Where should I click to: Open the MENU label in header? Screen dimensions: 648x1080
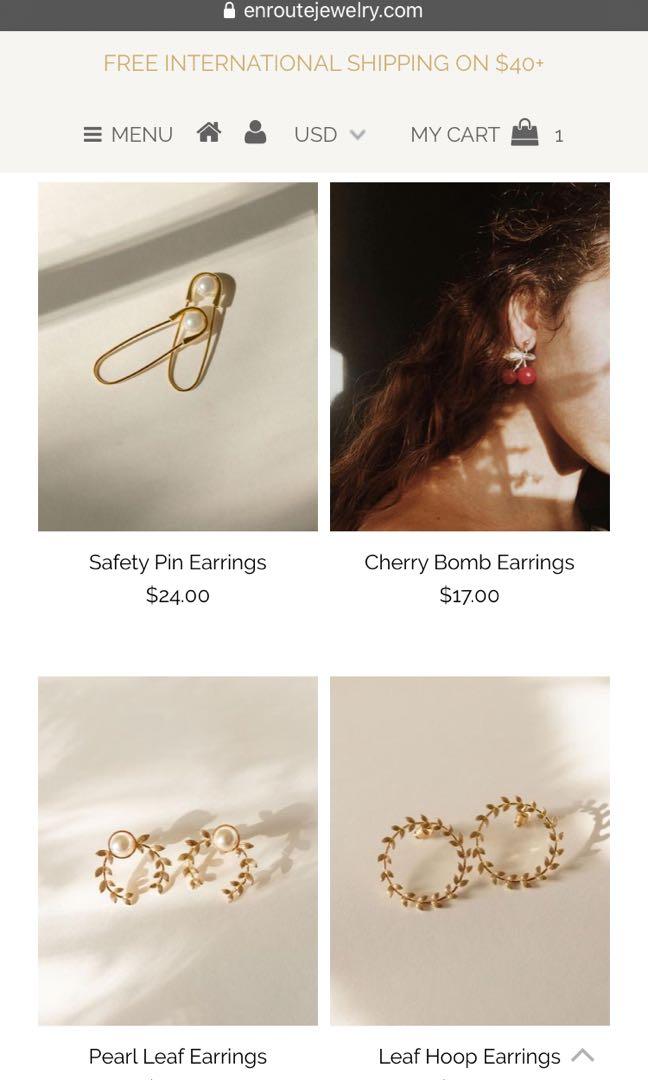[x=142, y=134]
